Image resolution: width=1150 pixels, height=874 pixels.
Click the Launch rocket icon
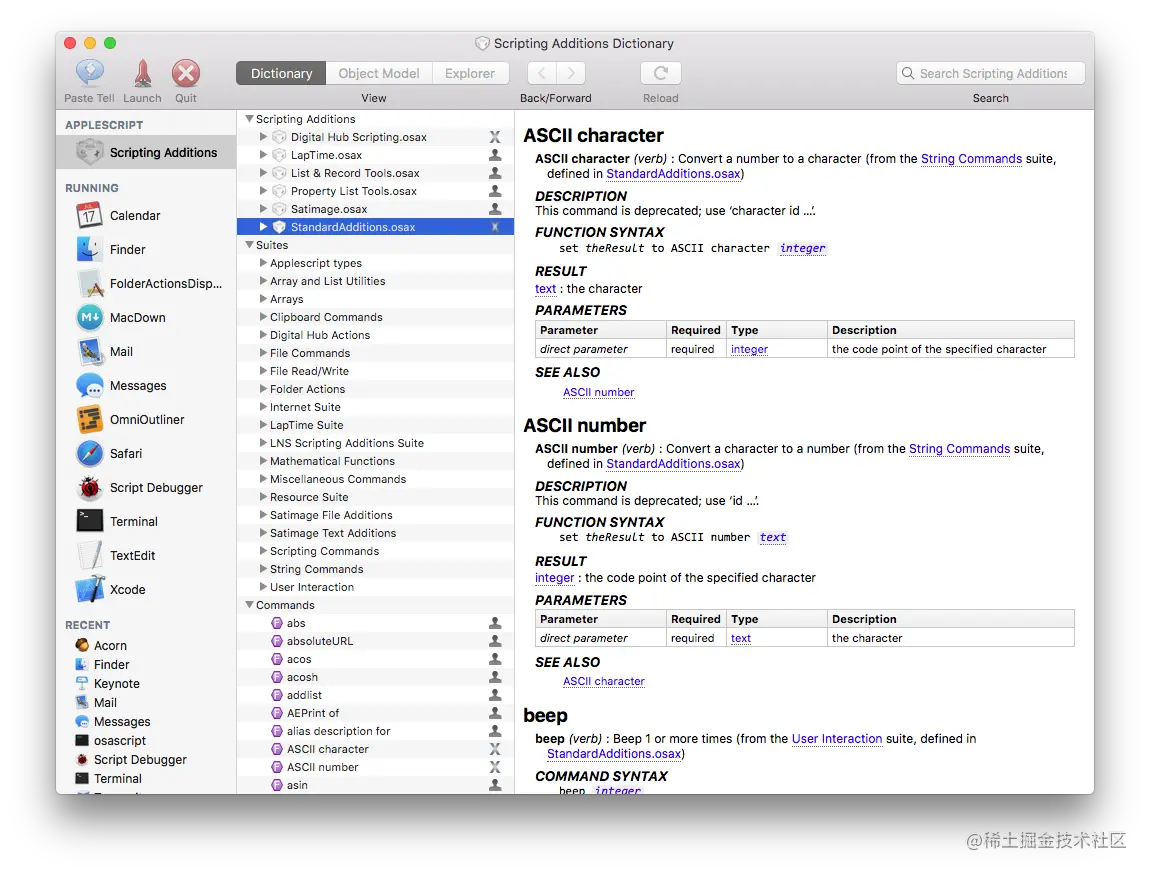(142, 73)
